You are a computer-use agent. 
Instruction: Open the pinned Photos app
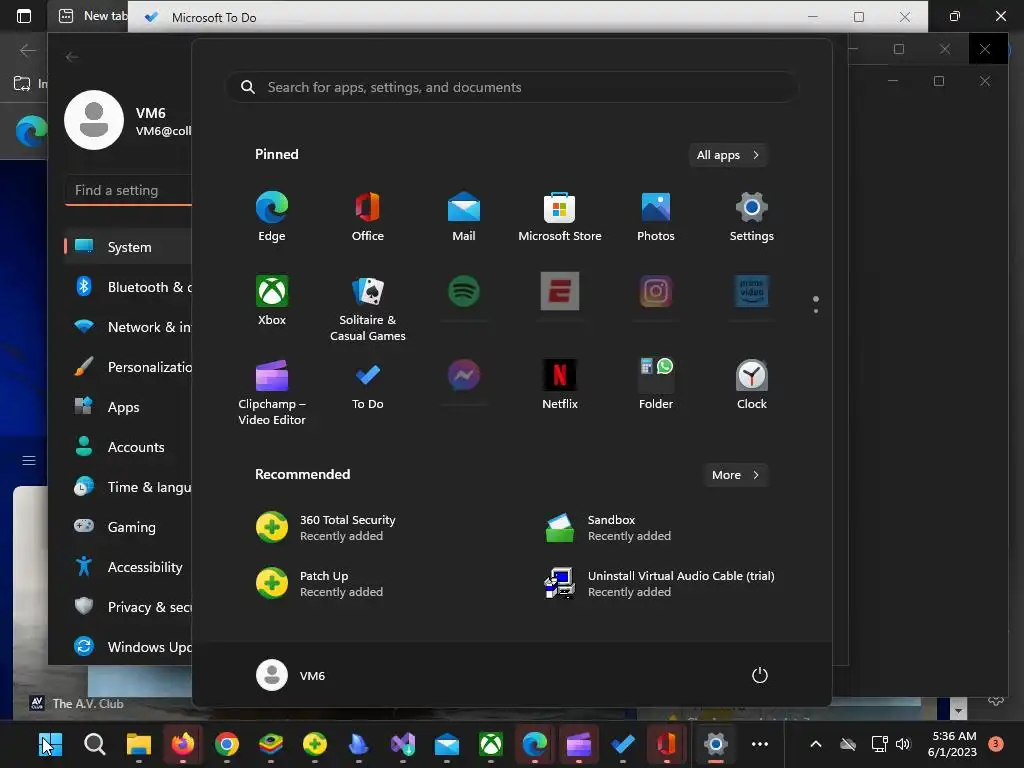tap(656, 217)
